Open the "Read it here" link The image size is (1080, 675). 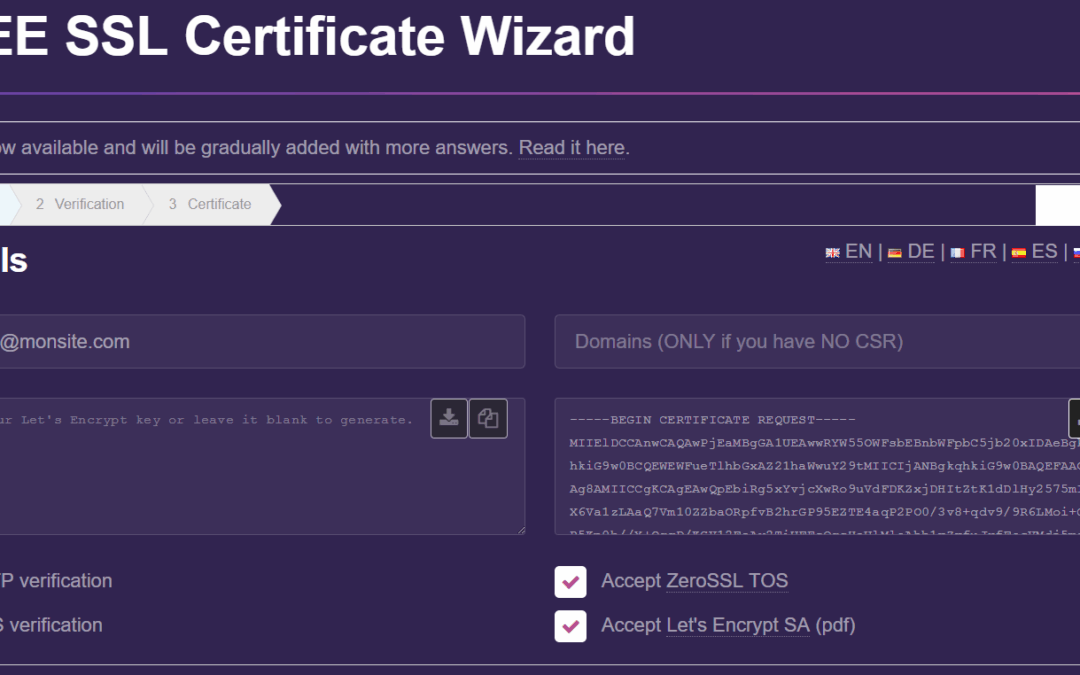(x=572, y=147)
